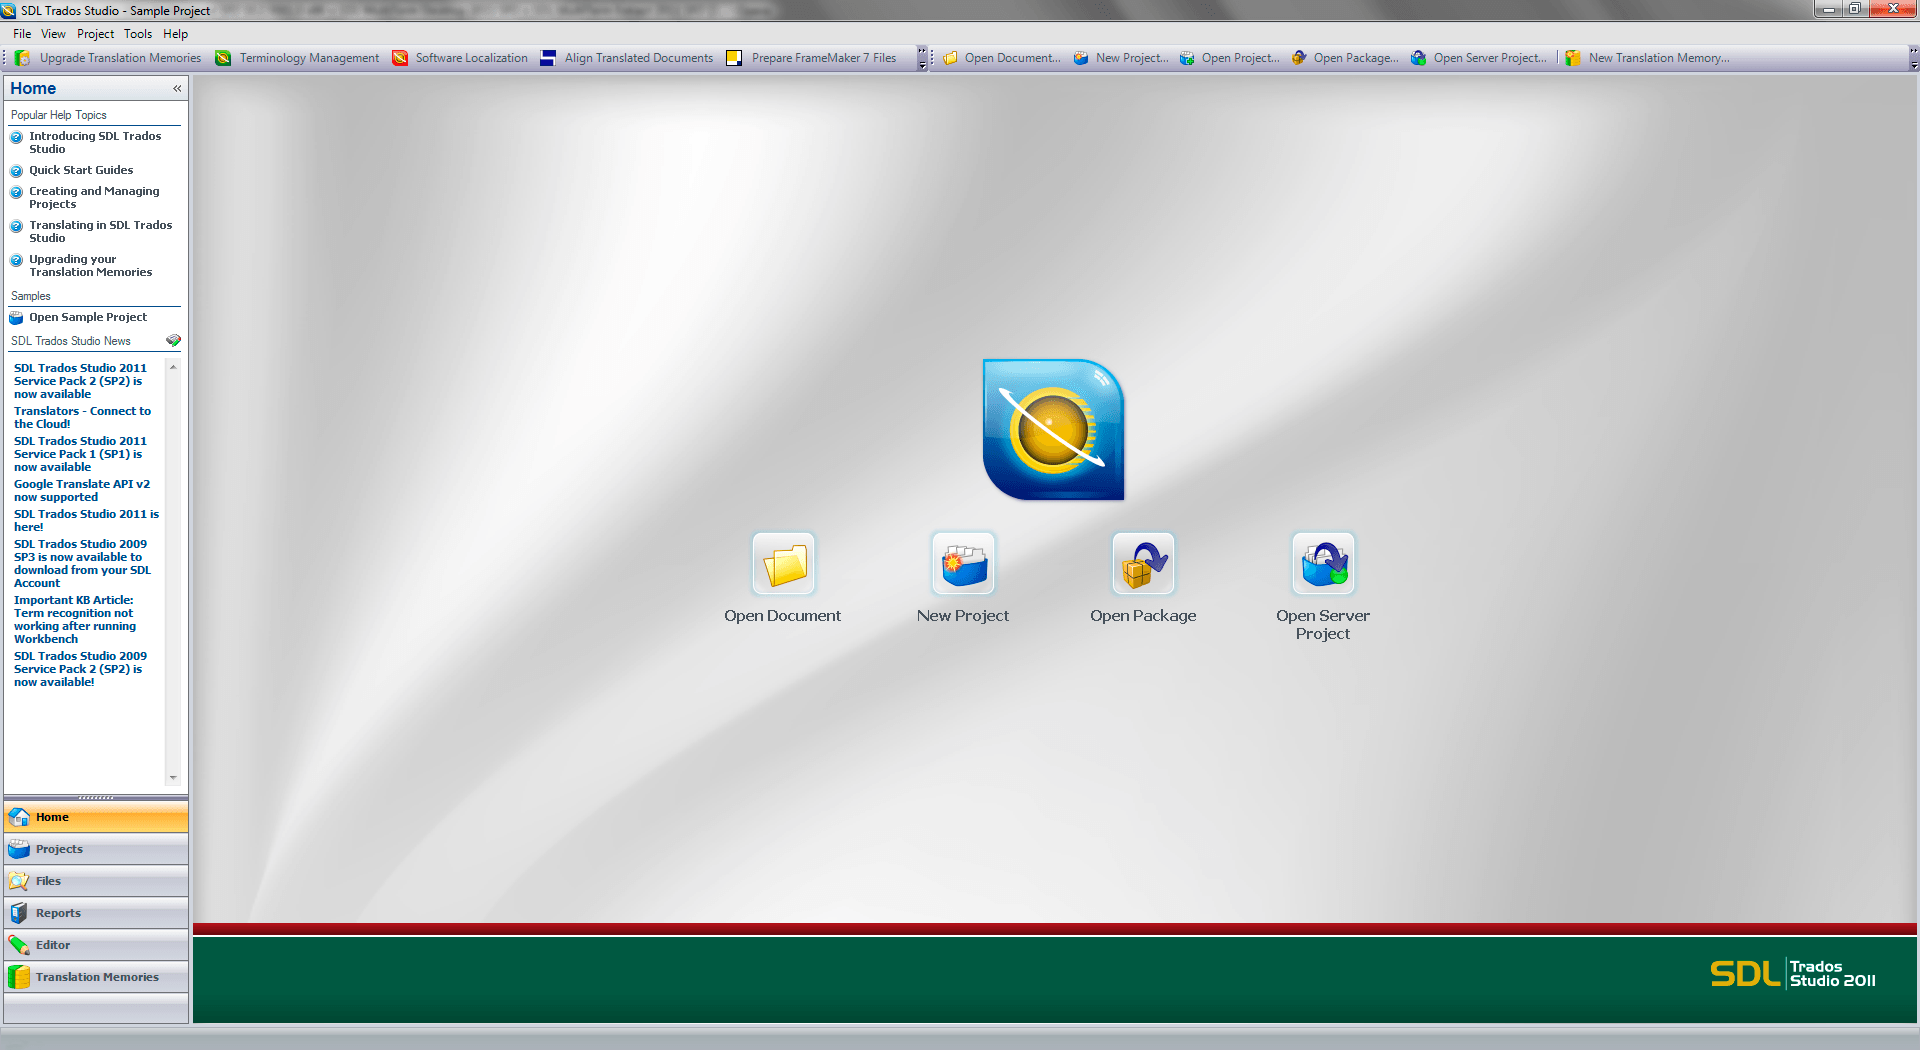Screen dimensions: 1920x1050
Task: Click Open Server Project... in the toolbar
Action: click(x=1479, y=58)
